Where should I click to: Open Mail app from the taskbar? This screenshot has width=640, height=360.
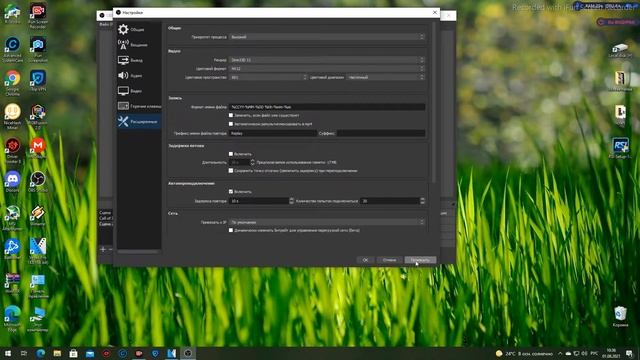tap(90, 353)
